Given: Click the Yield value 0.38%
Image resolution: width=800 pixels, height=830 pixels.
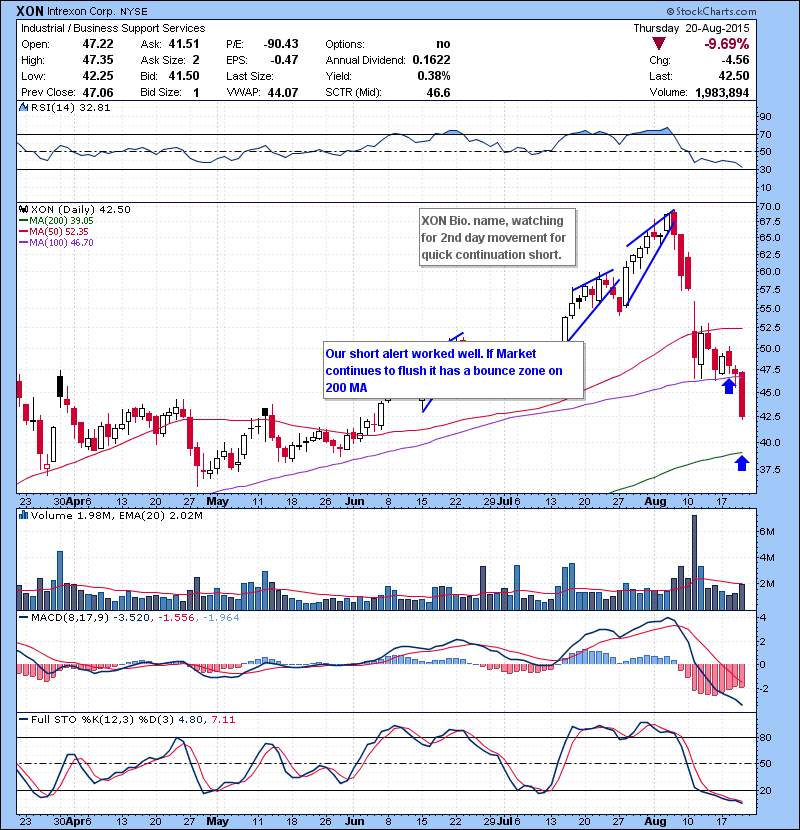Looking at the screenshot, I should [434, 76].
